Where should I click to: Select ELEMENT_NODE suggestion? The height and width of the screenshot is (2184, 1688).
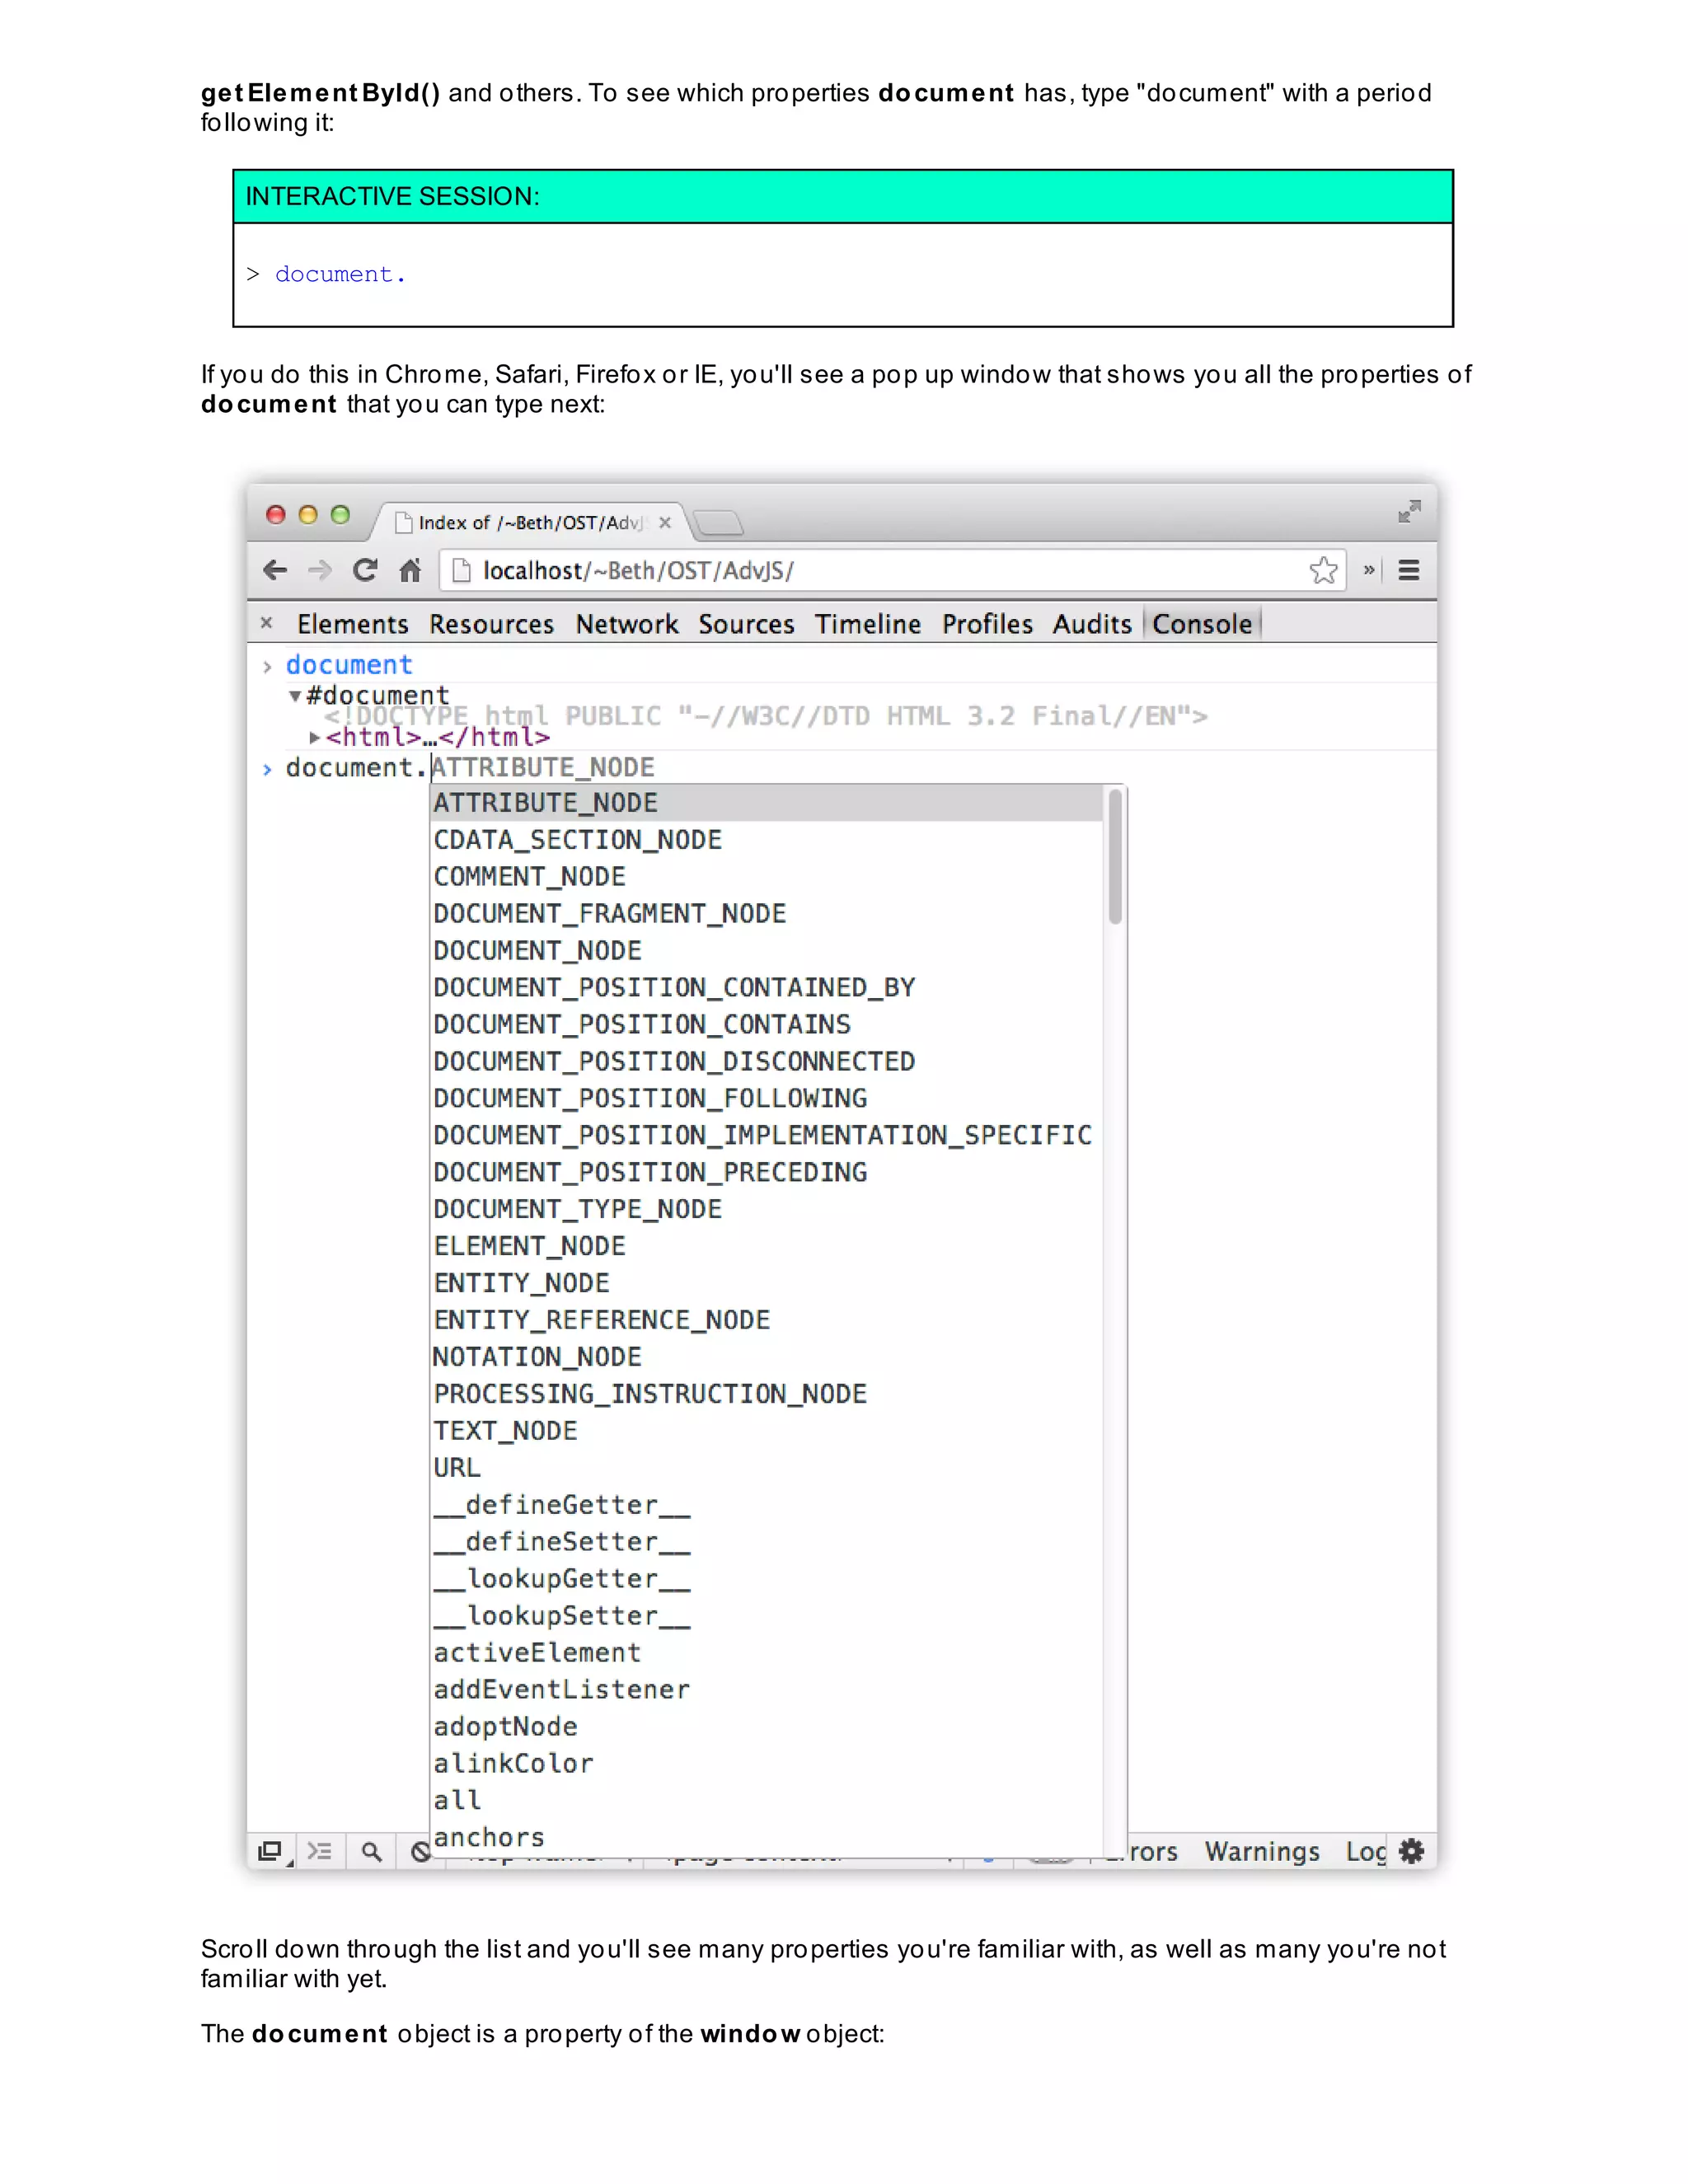(767, 1247)
